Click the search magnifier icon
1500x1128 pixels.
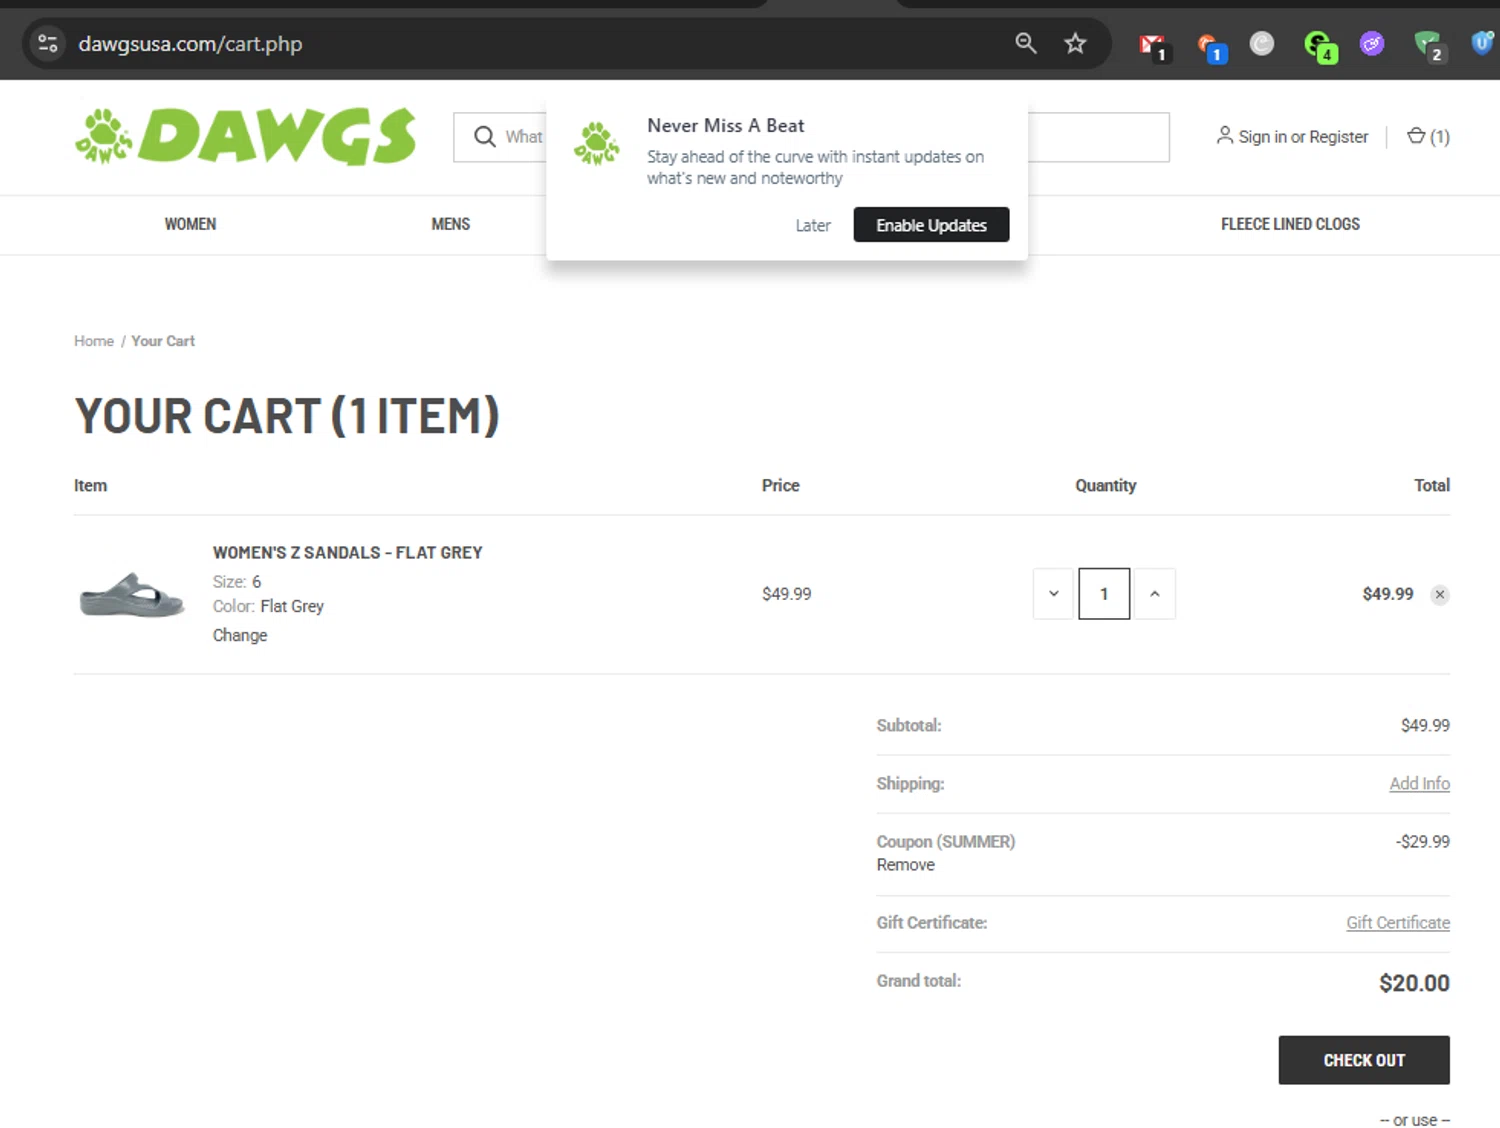point(485,137)
